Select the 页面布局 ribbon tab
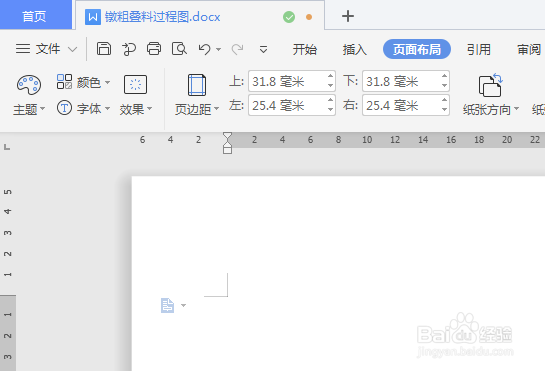545x371 pixels. 417,49
